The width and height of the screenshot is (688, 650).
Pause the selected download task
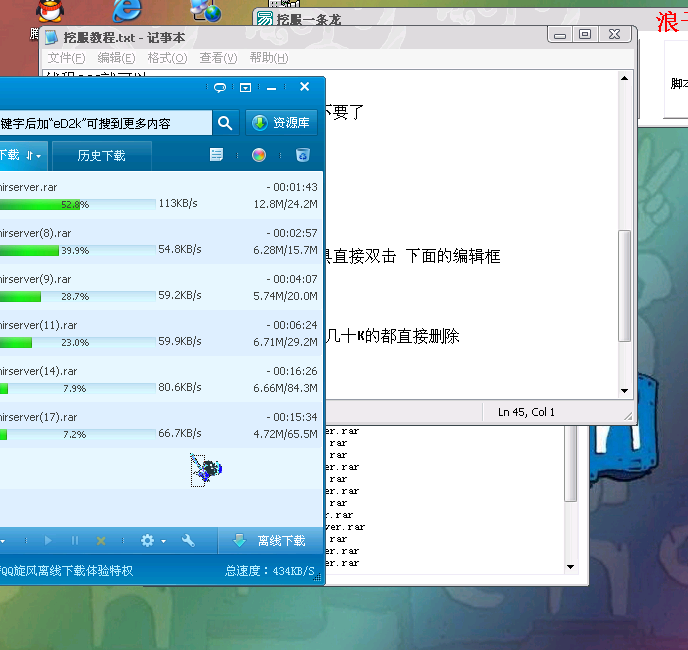[75, 541]
